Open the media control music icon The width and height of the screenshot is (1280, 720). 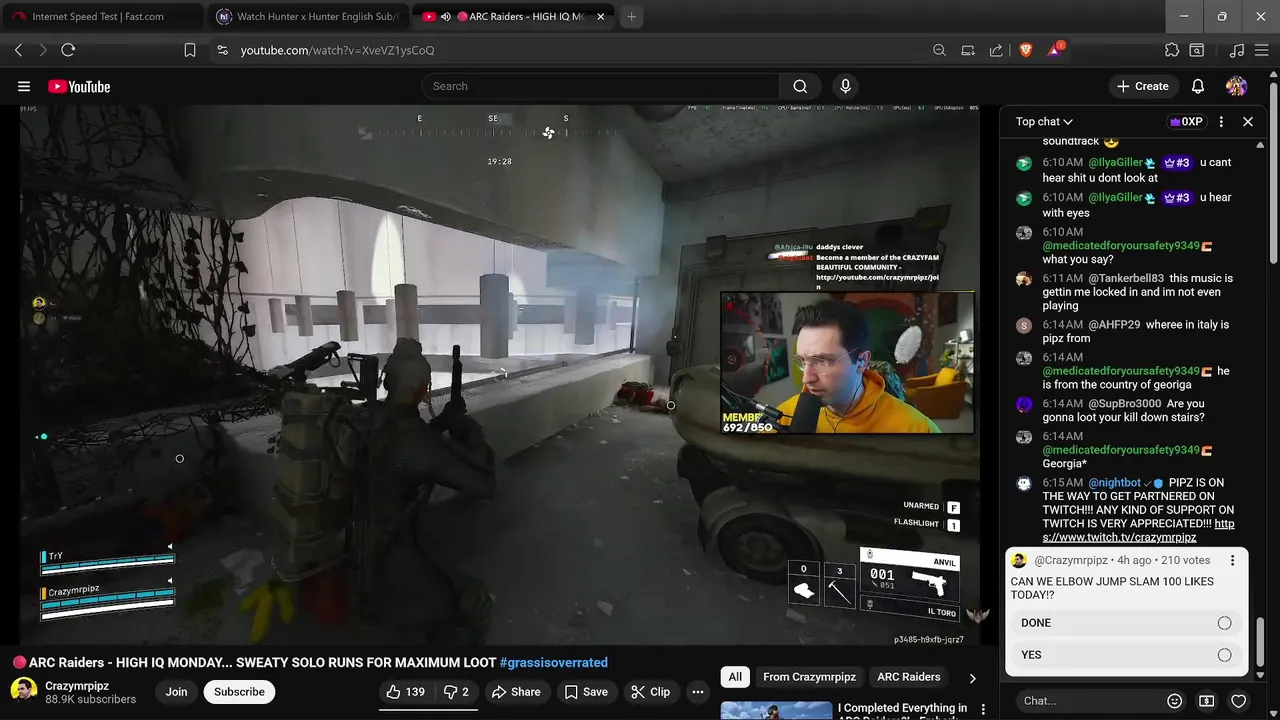pyautogui.click(x=1237, y=50)
